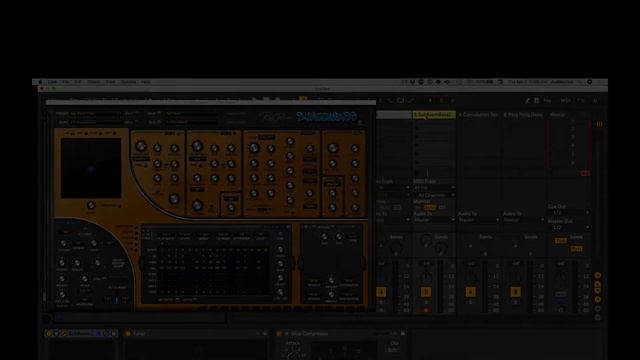Image resolution: width=640 pixels, height=360 pixels.
Task: Set Monitor to Off
Action: click(442, 207)
